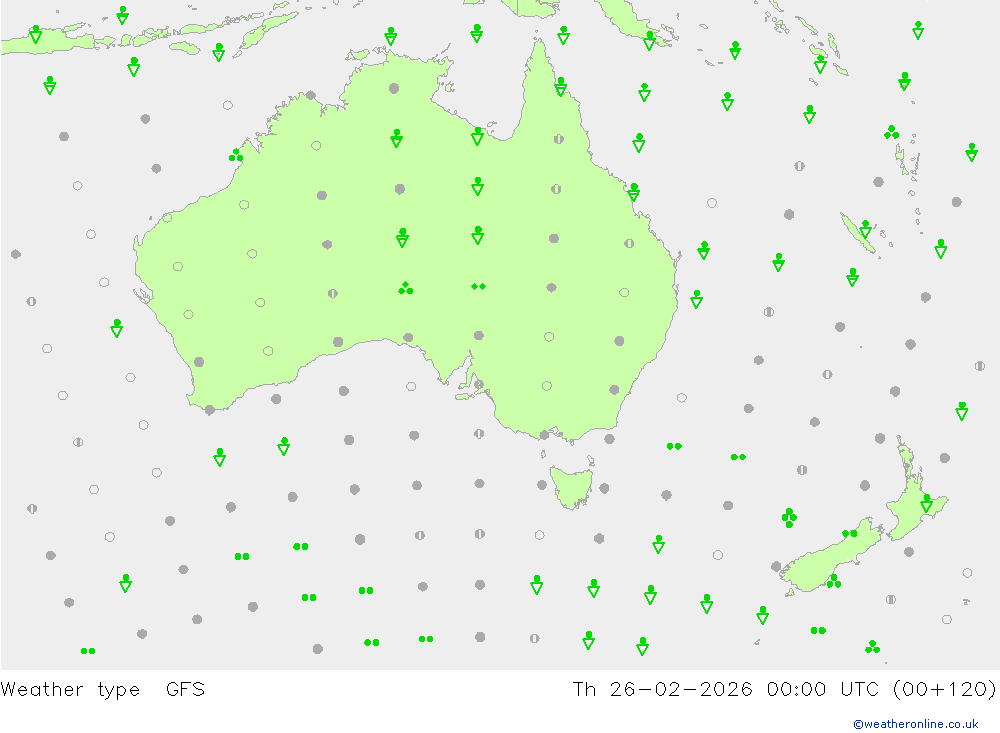Image resolution: width=1000 pixels, height=733 pixels.
Task: Click the diamond-topped triple symbol in central Australia
Action: [406, 288]
